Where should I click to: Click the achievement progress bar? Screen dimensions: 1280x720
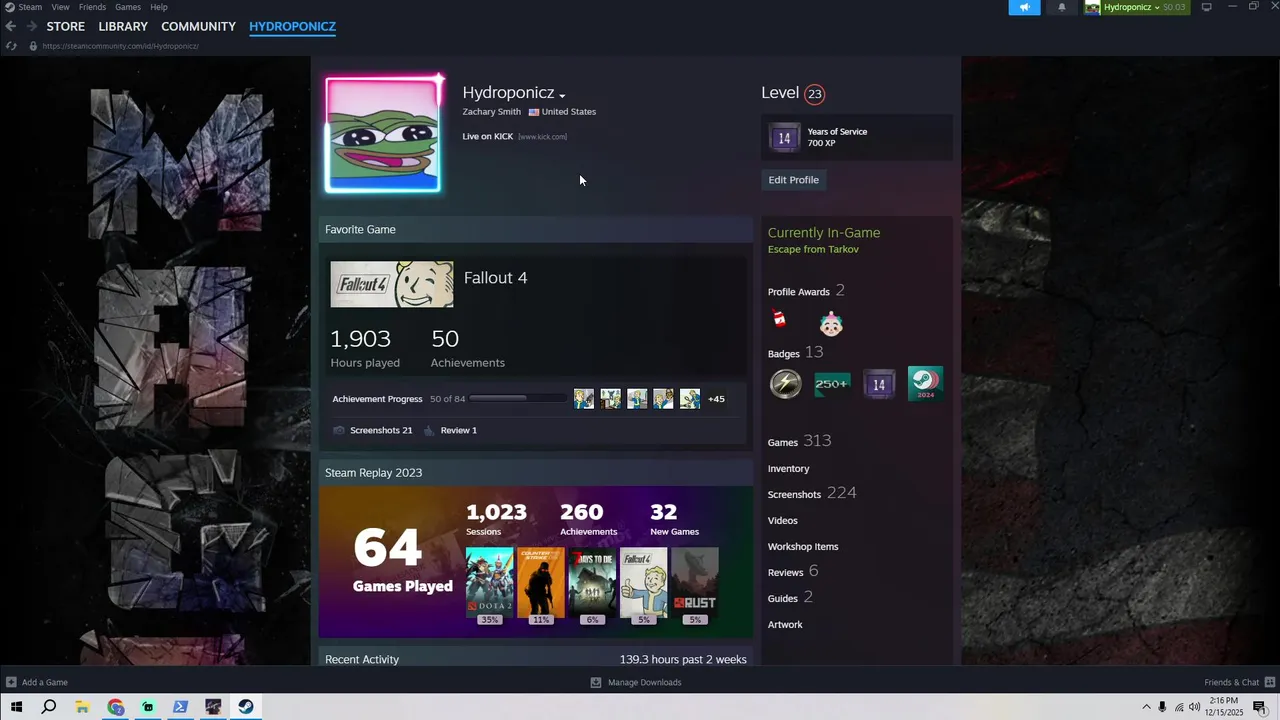pyautogui.click(x=518, y=398)
